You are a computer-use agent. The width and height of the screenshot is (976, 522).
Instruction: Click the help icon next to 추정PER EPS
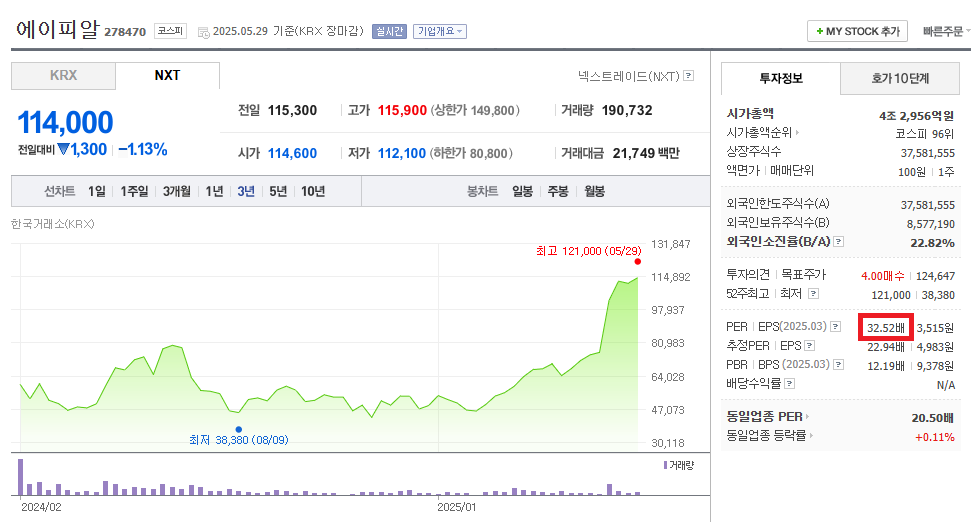click(x=809, y=346)
